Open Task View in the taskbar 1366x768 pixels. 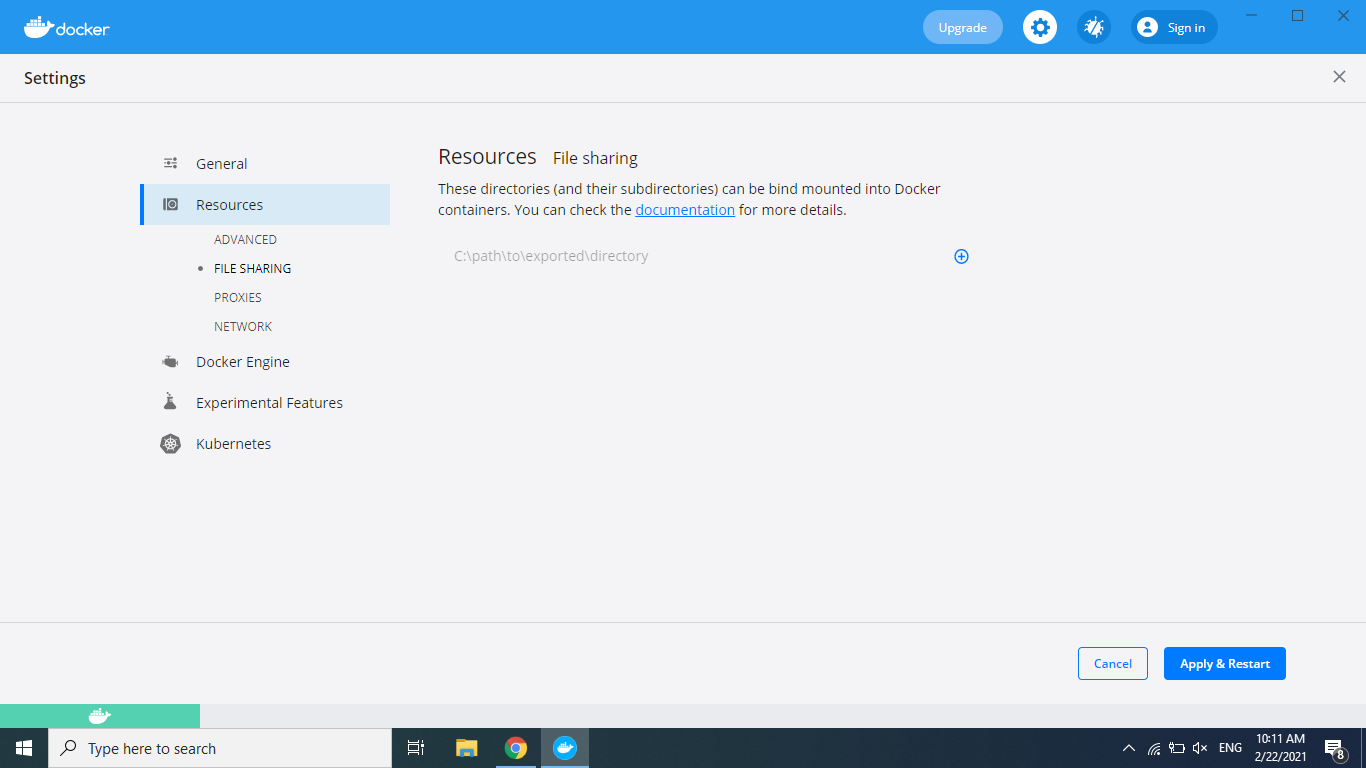[x=416, y=748]
